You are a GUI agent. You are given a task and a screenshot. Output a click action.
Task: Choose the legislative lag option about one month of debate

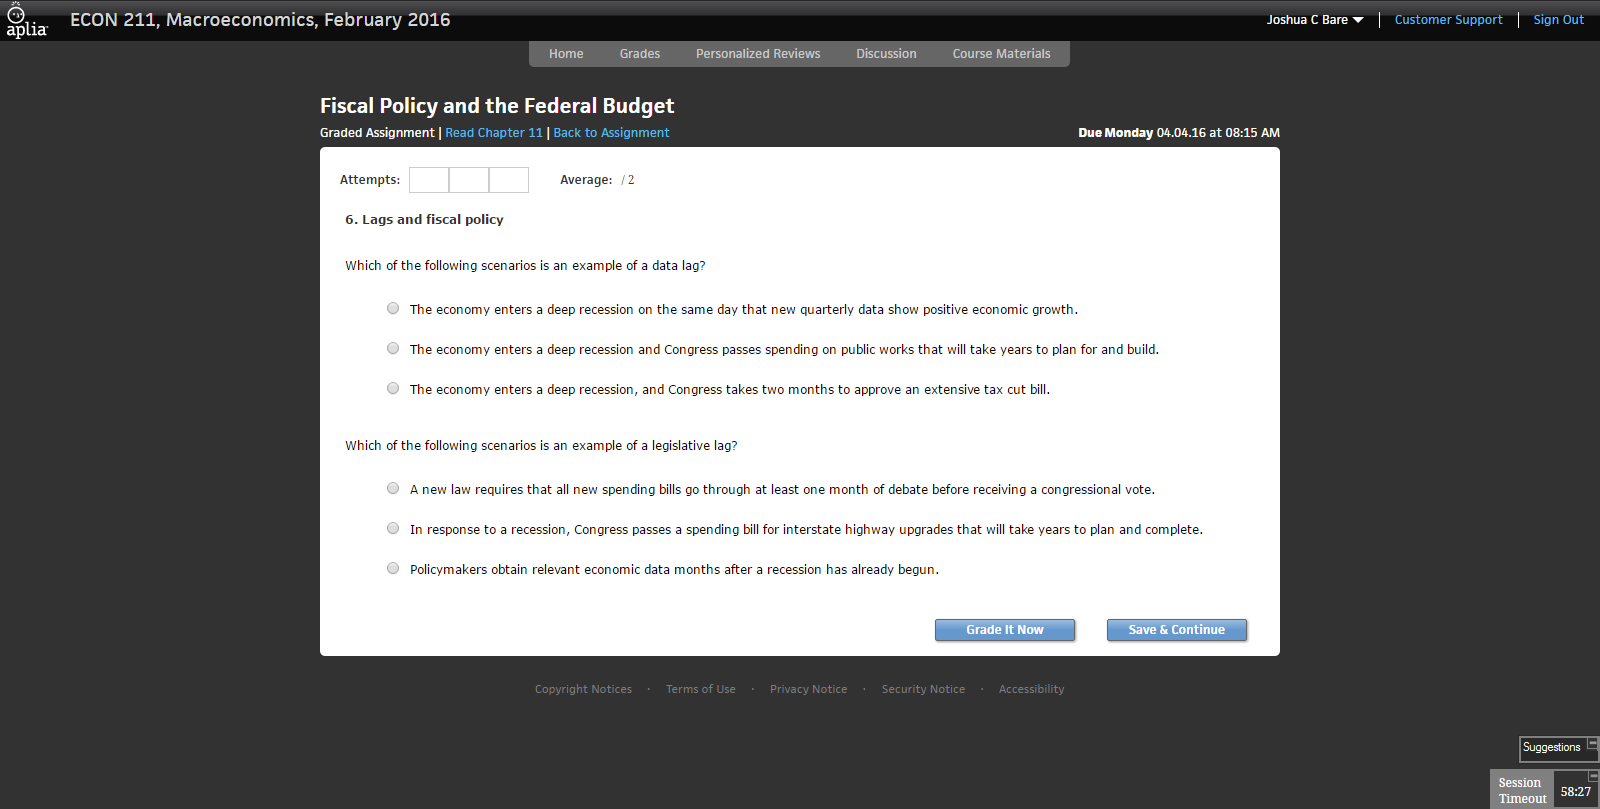pos(393,489)
